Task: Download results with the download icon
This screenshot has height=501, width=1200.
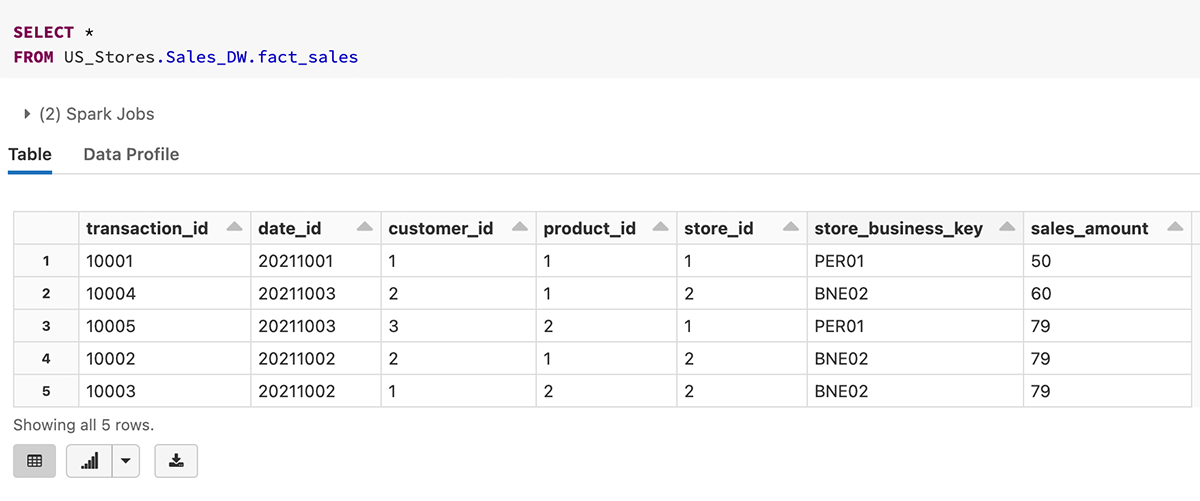Action: [177, 461]
